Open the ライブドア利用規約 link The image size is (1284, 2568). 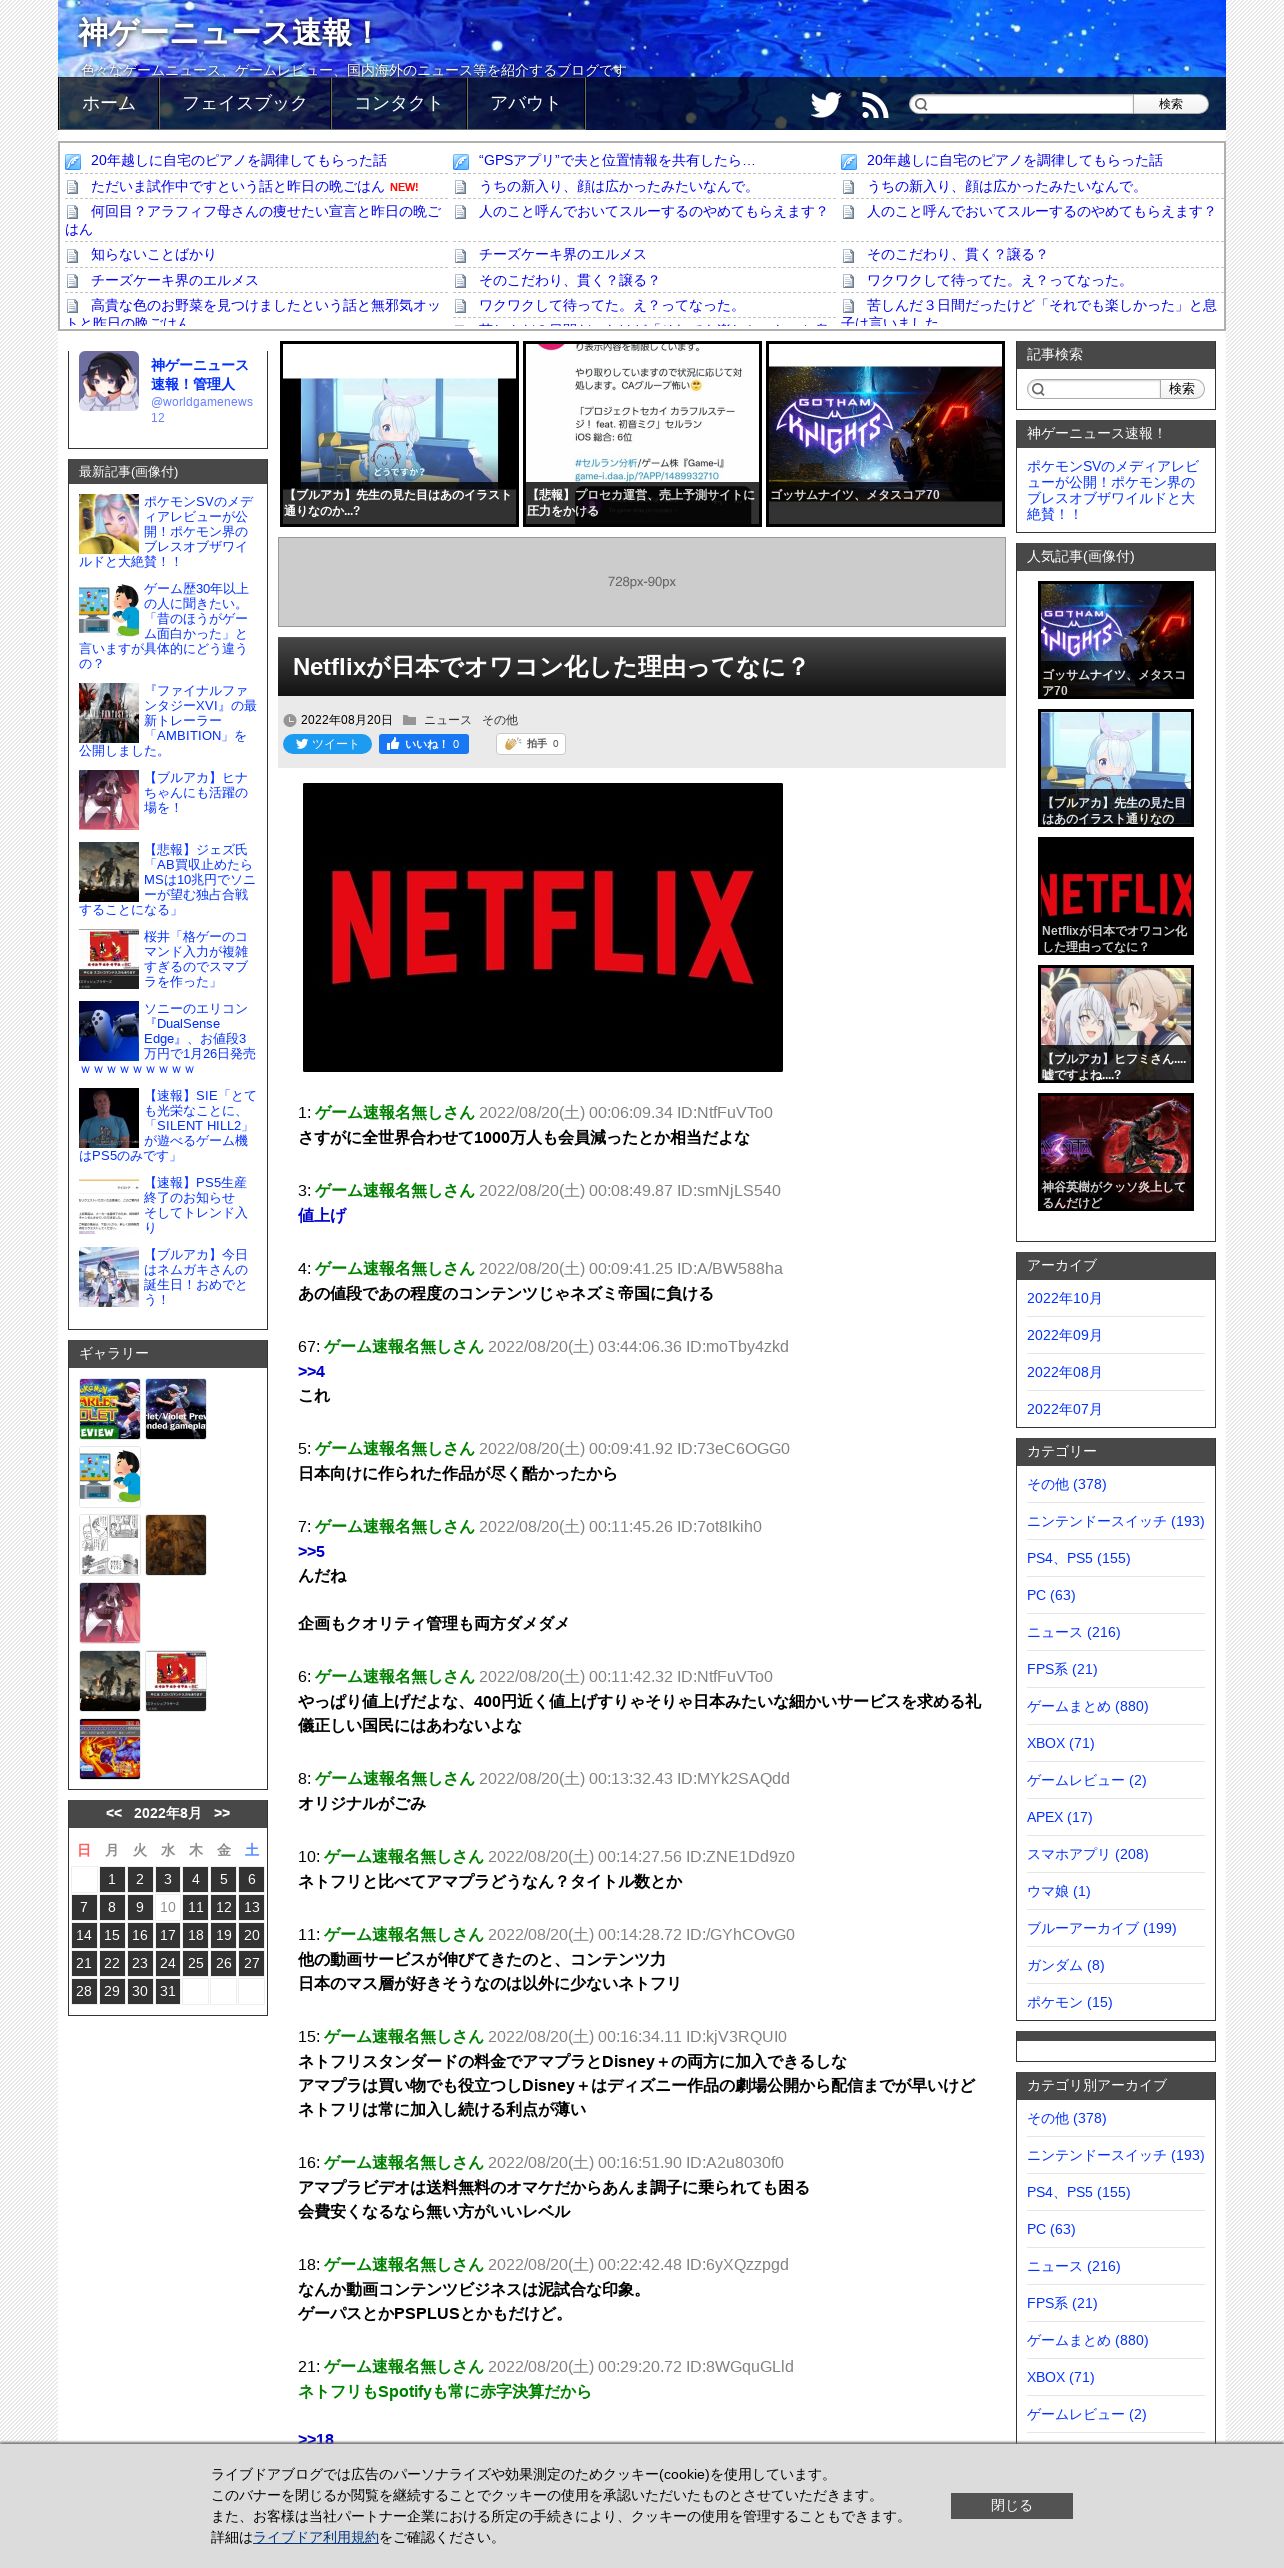[316, 2537]
